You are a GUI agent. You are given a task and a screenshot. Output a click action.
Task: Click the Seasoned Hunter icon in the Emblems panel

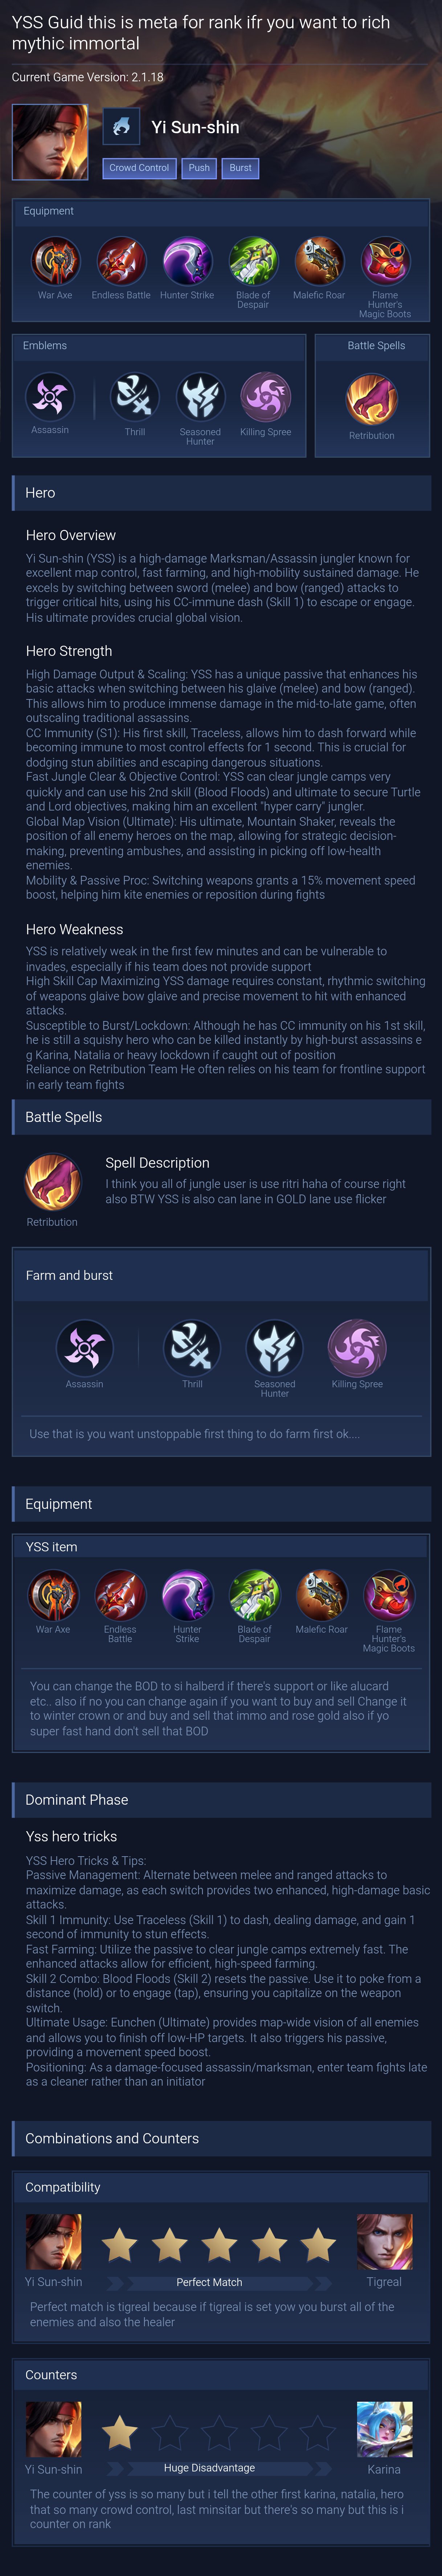point(200,397)
